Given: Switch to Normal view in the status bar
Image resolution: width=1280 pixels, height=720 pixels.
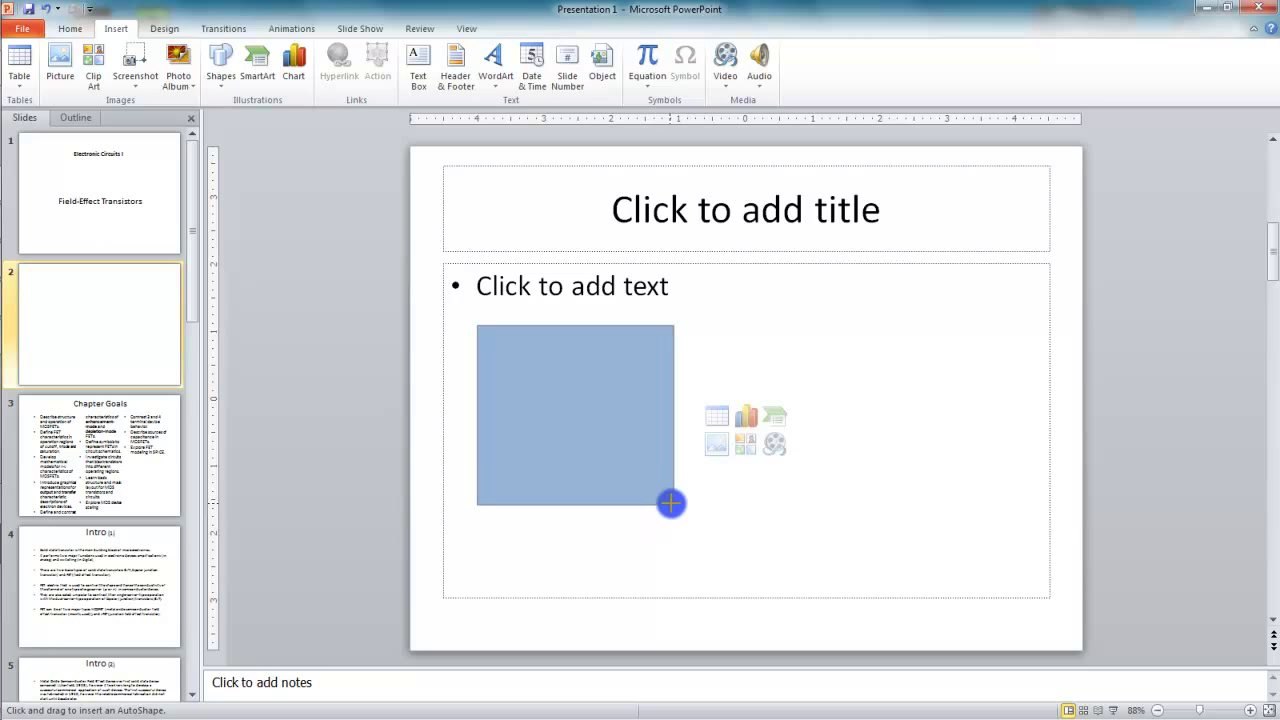Looking at the screenshot, I should tap(1068, 710).
